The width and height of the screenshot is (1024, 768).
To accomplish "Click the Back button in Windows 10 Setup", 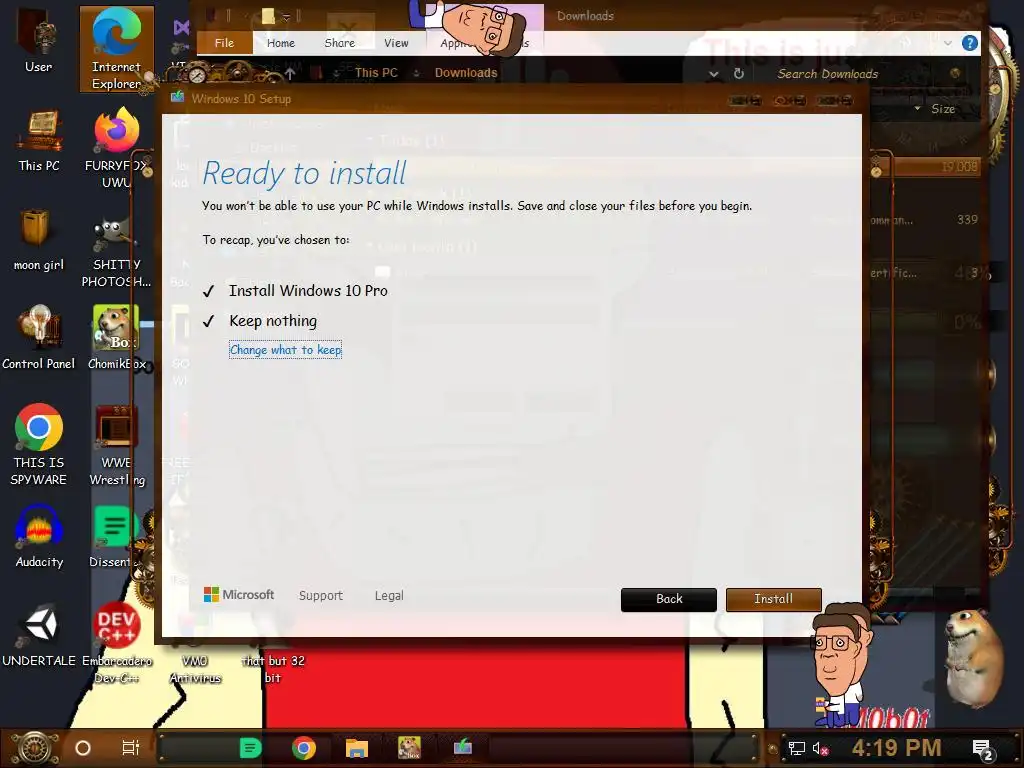I will click(669, 599).
